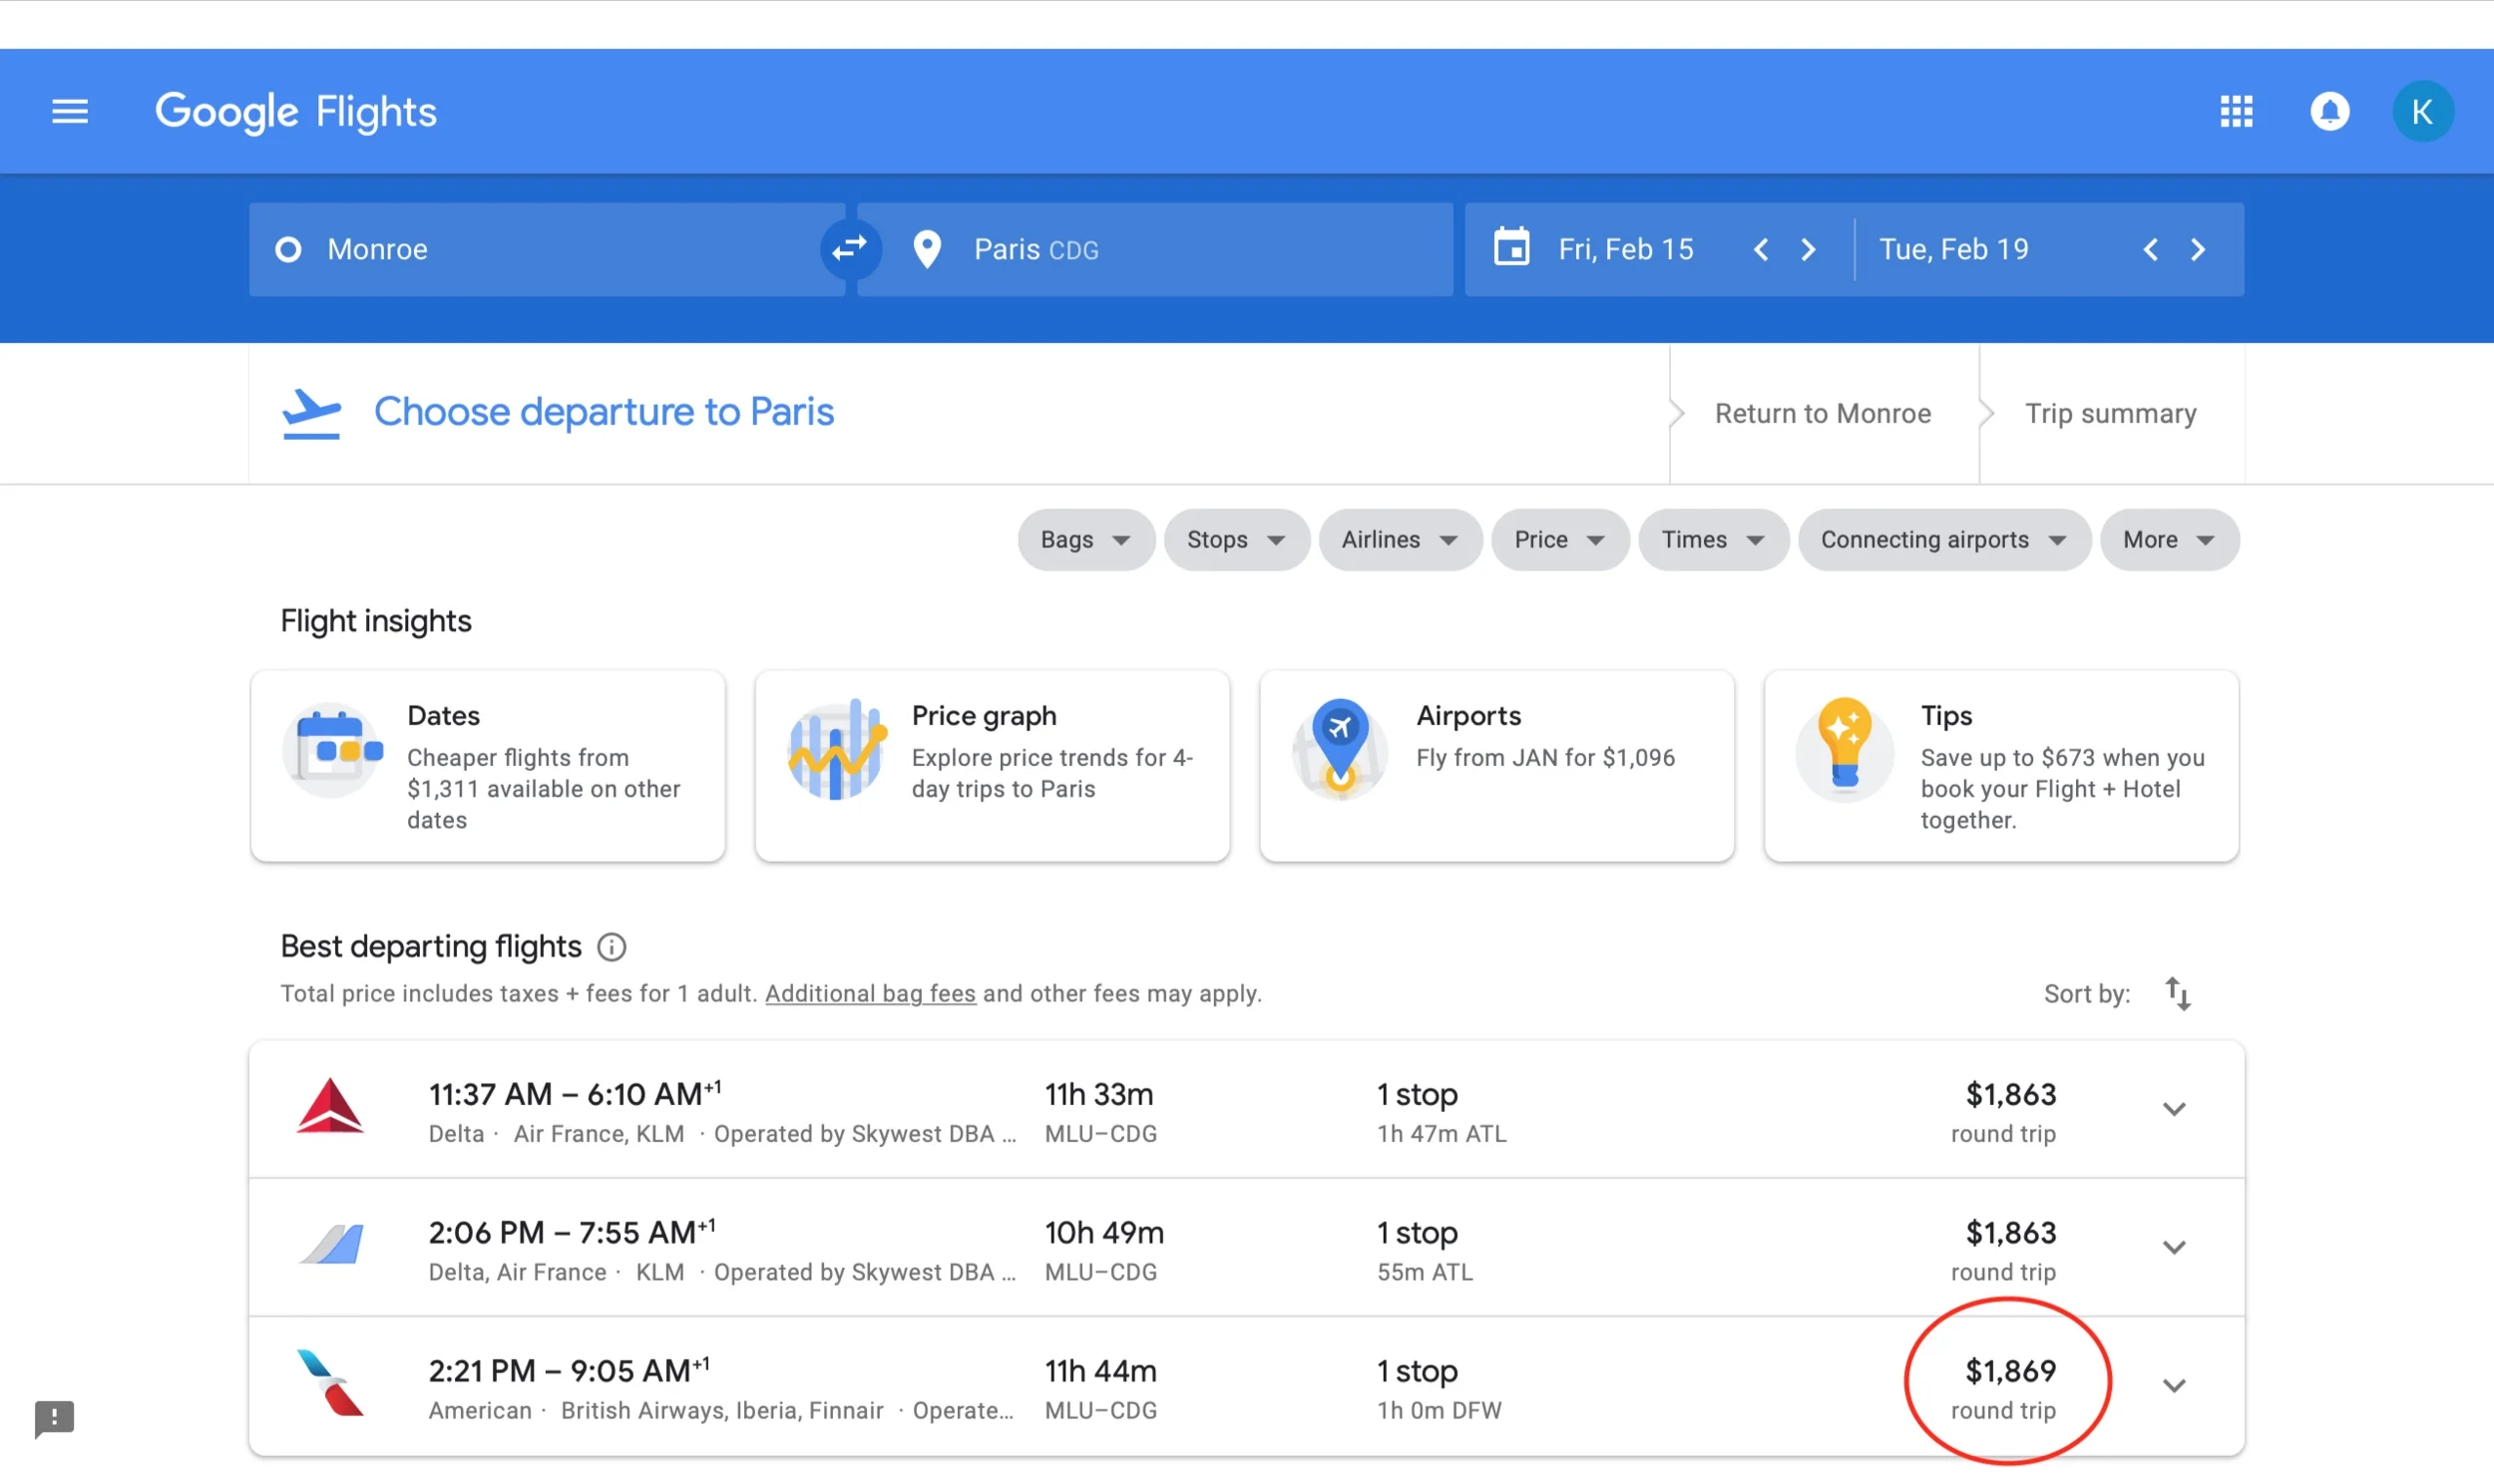Open the Tips insight card
The image size is (2494, 1484).
pos(2001,766)
